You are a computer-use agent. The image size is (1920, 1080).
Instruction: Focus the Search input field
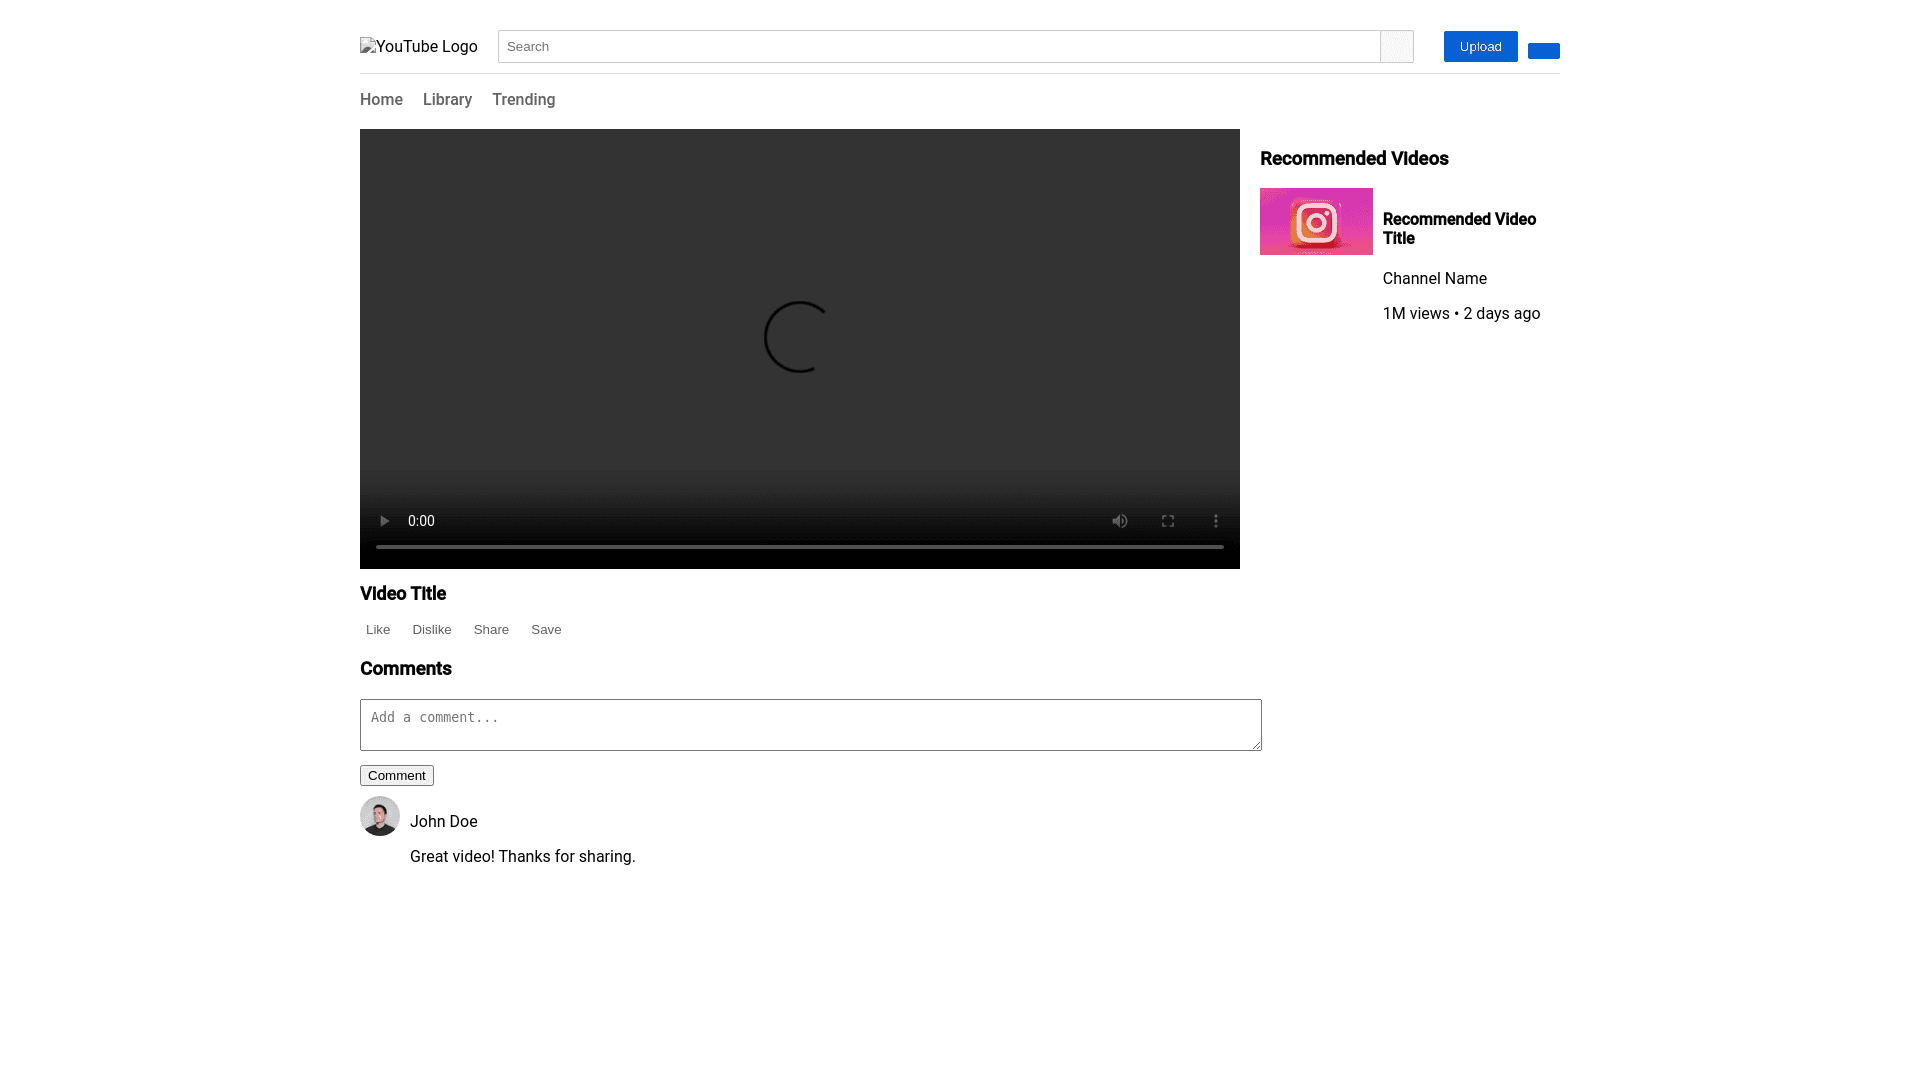coord(938,46)
